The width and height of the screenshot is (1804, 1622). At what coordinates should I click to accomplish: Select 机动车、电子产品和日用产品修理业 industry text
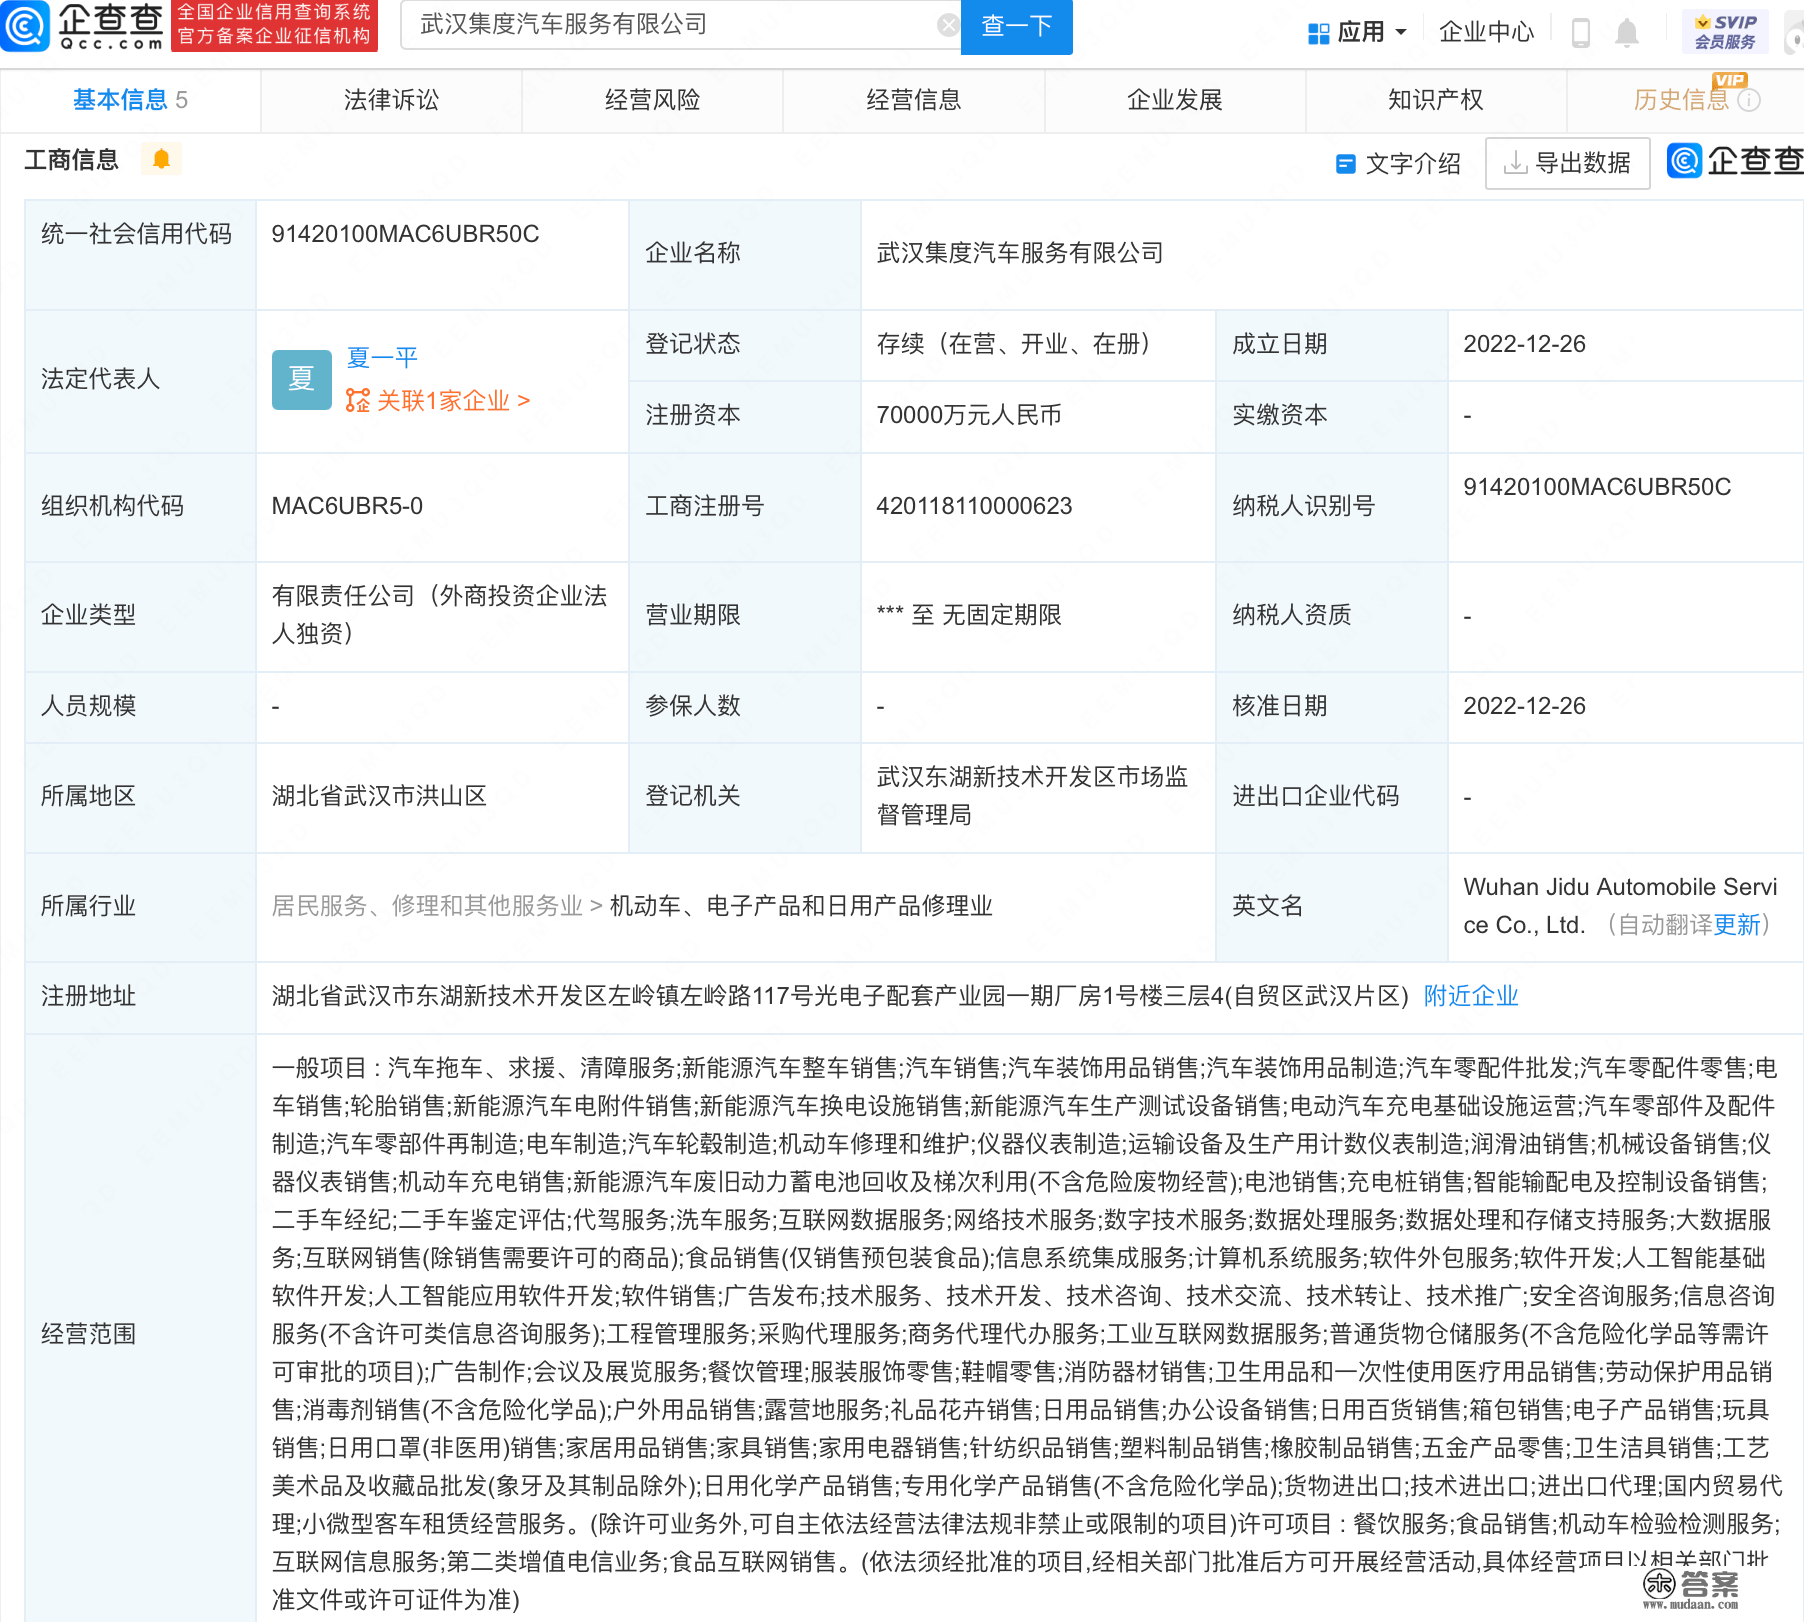pos(801,906)
